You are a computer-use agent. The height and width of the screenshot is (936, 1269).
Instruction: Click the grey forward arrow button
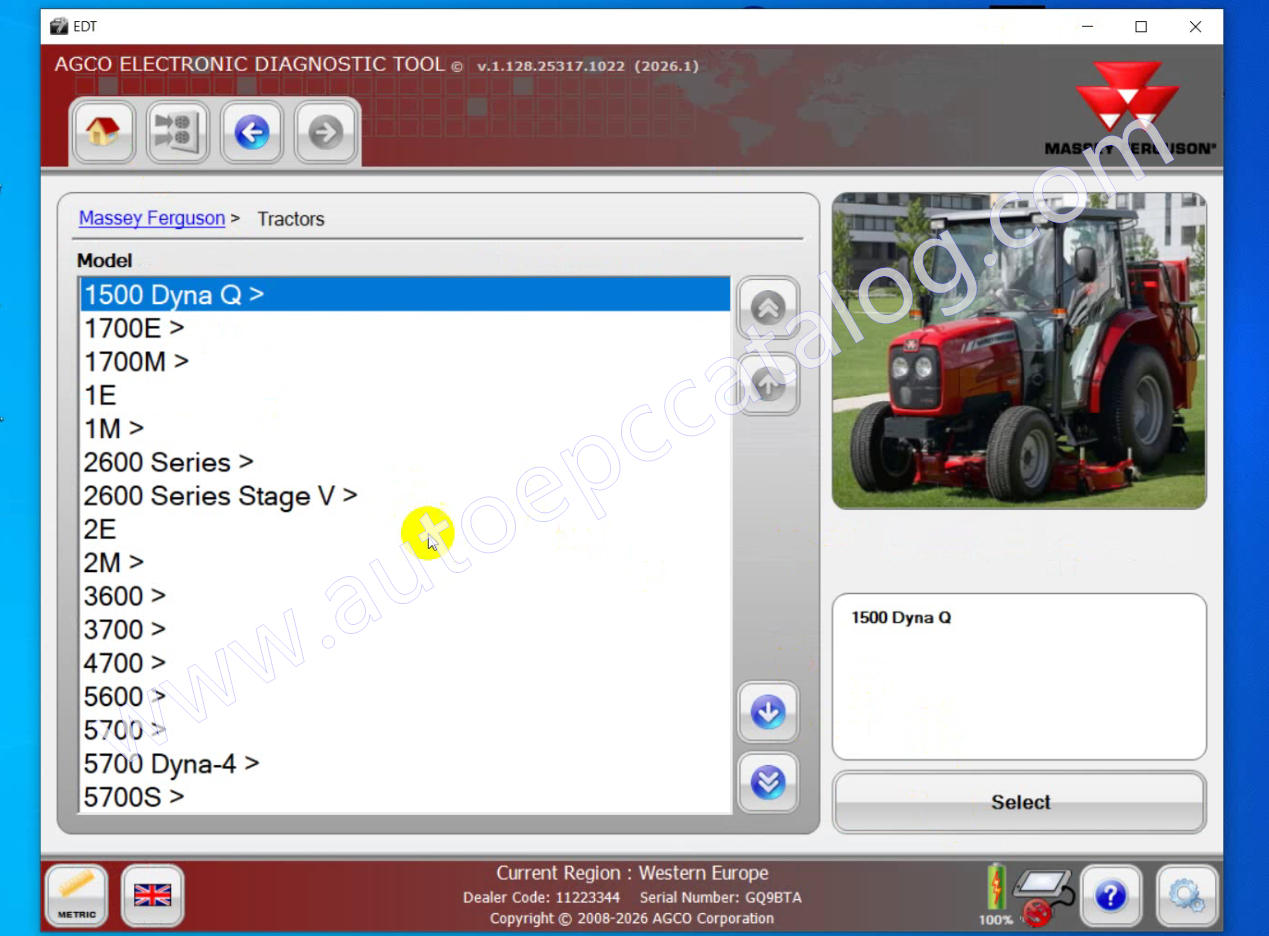pyautogui.click(x=326, y=132)
